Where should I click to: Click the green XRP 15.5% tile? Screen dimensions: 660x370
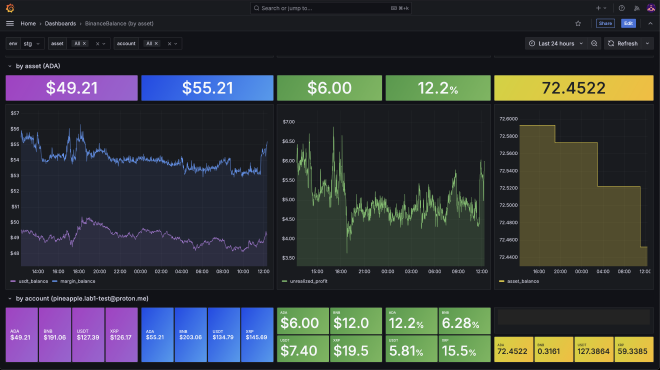[x=464, y=349]
